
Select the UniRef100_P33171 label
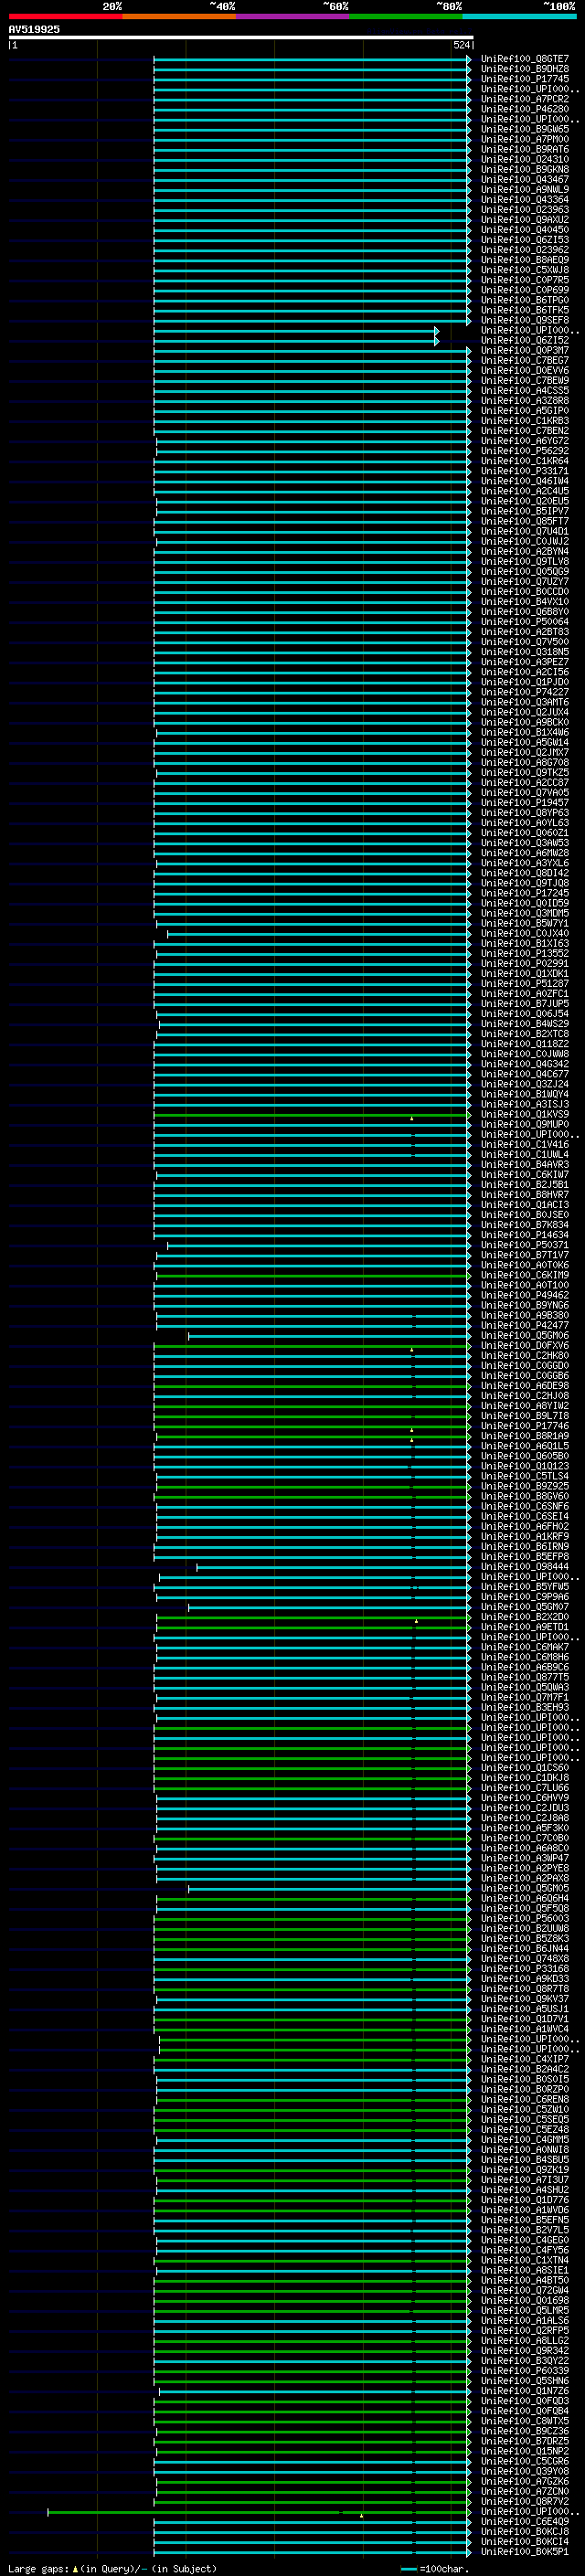525,471
